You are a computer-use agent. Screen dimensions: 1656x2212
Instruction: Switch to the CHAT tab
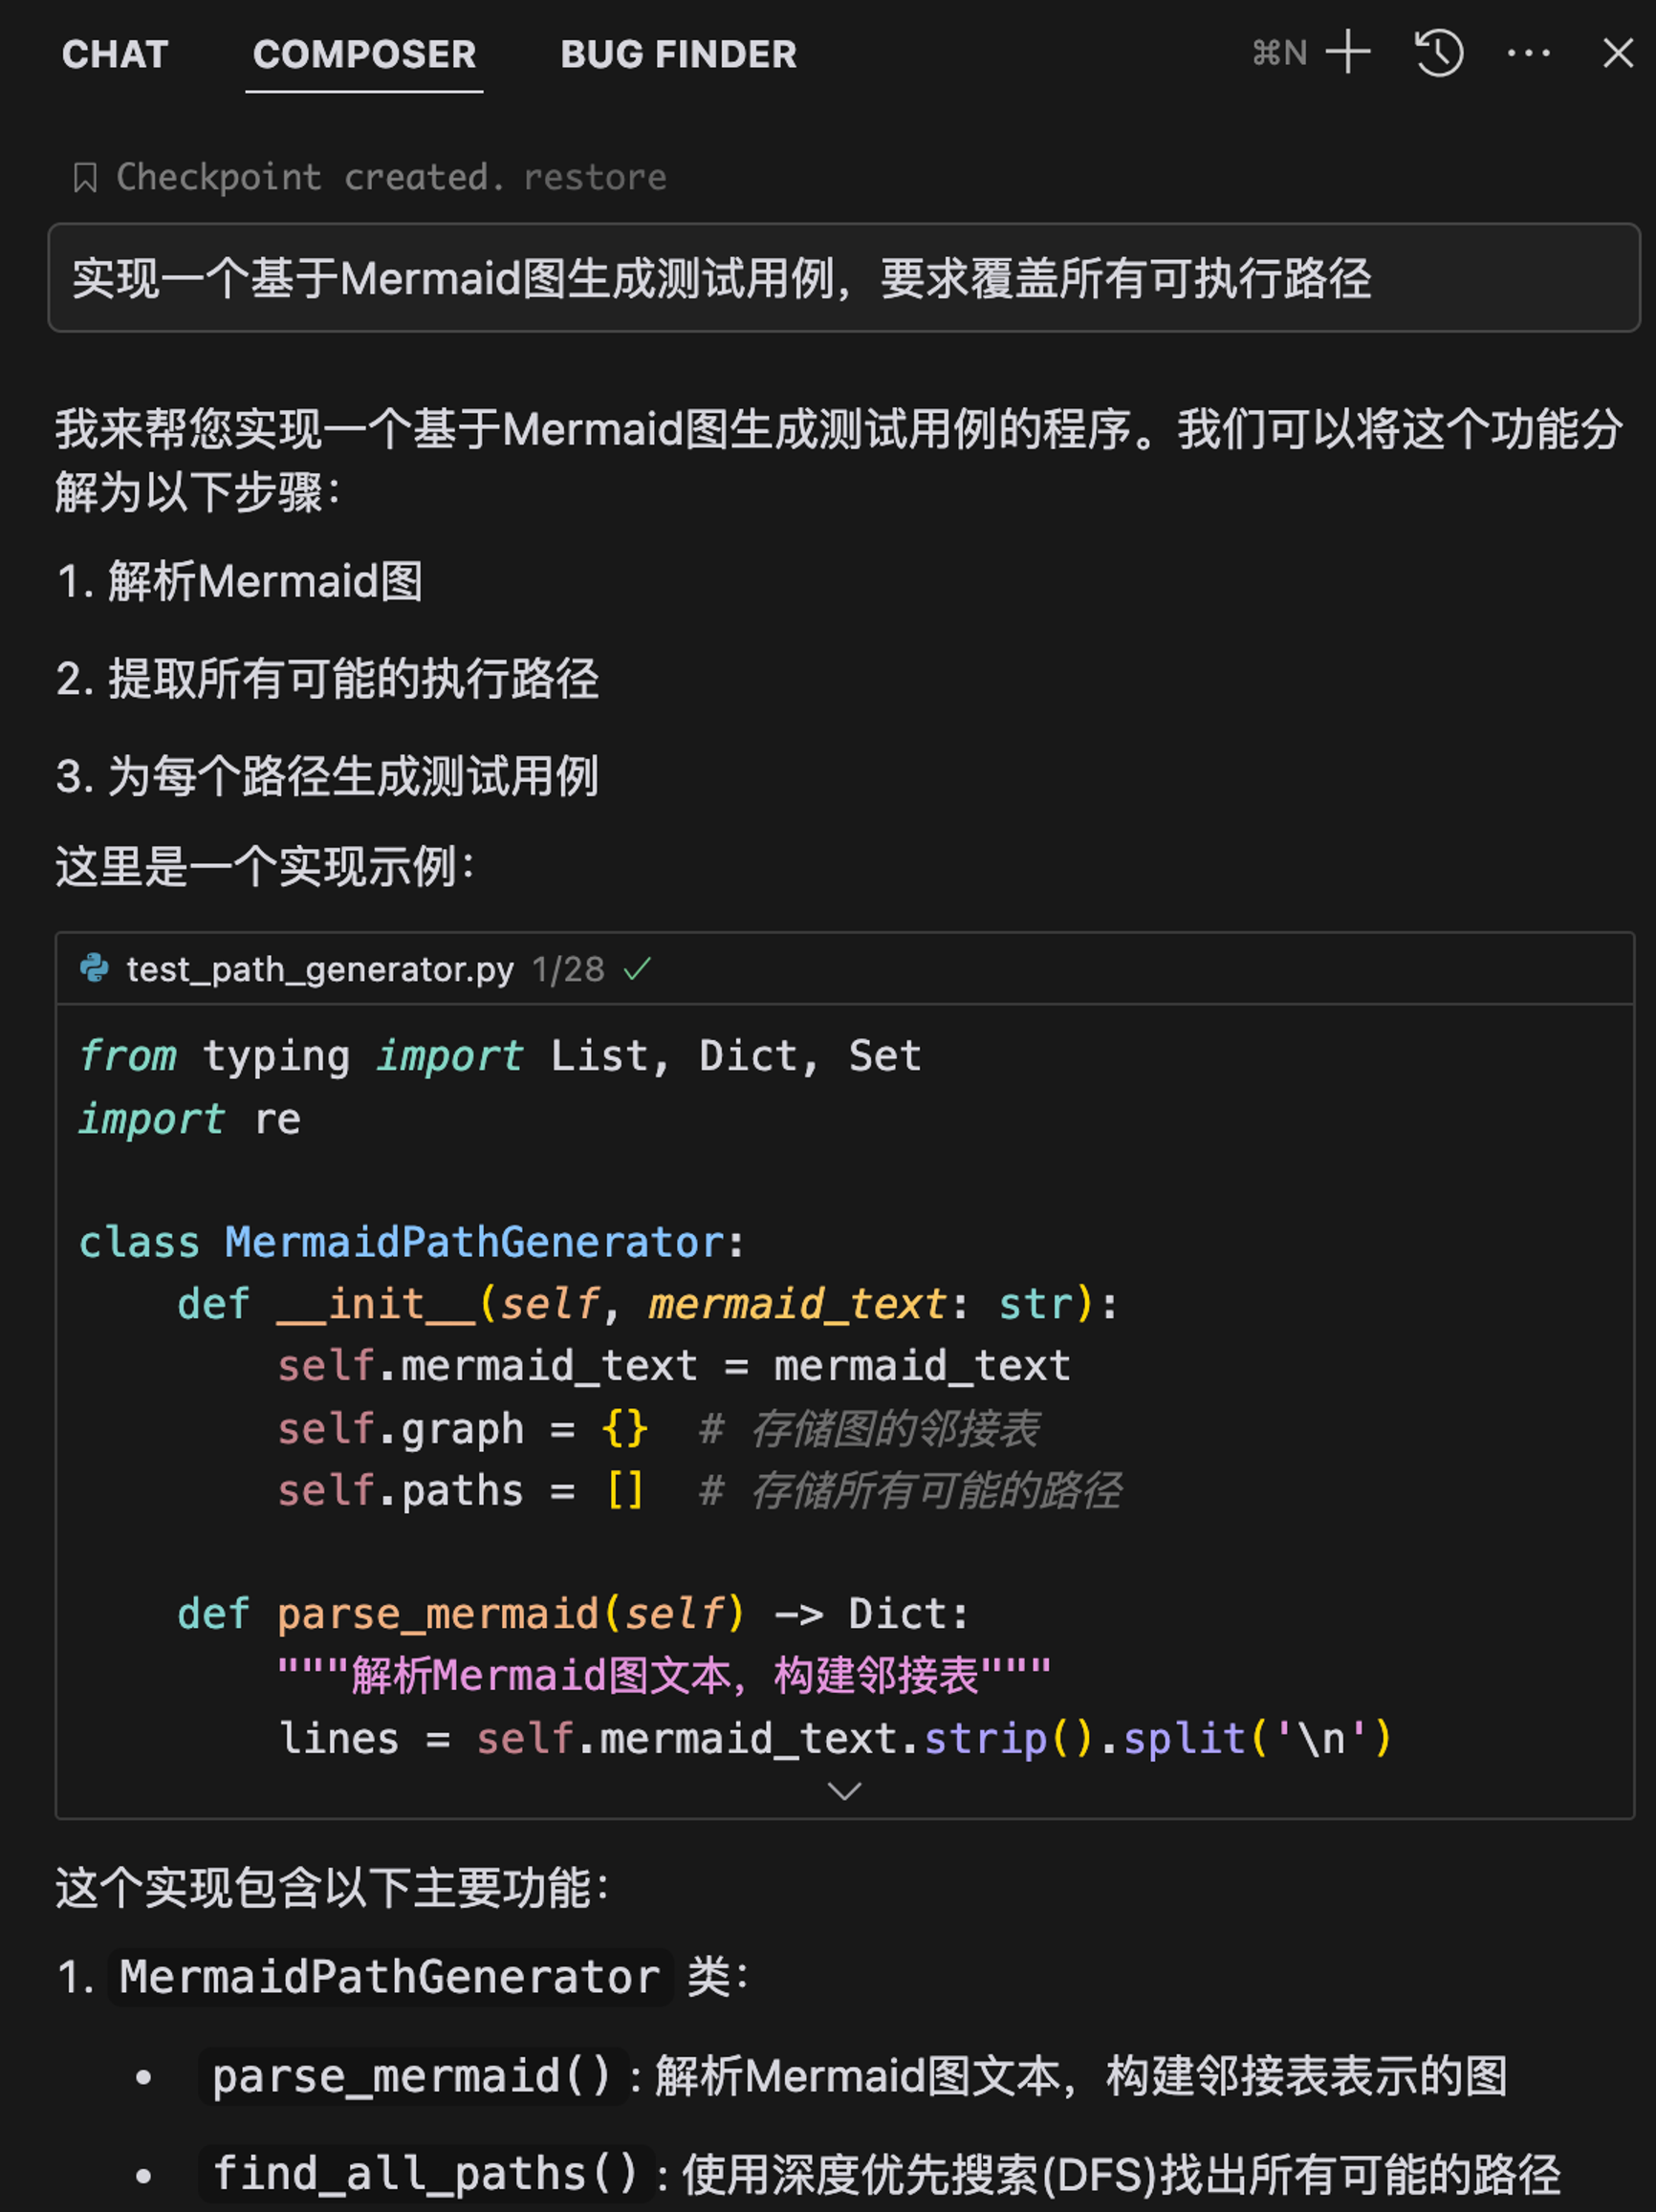115,54
